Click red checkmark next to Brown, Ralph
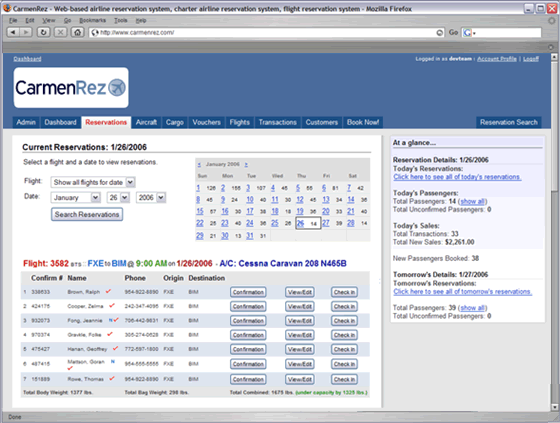This screenshot has width=560, height=423. [x=108, y=291]
